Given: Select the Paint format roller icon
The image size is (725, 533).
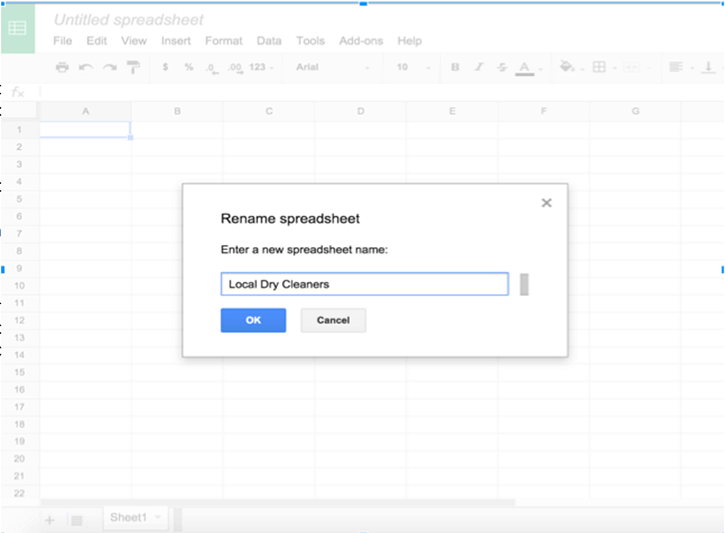Looking at the screenshot, I should tap(133, 67).
